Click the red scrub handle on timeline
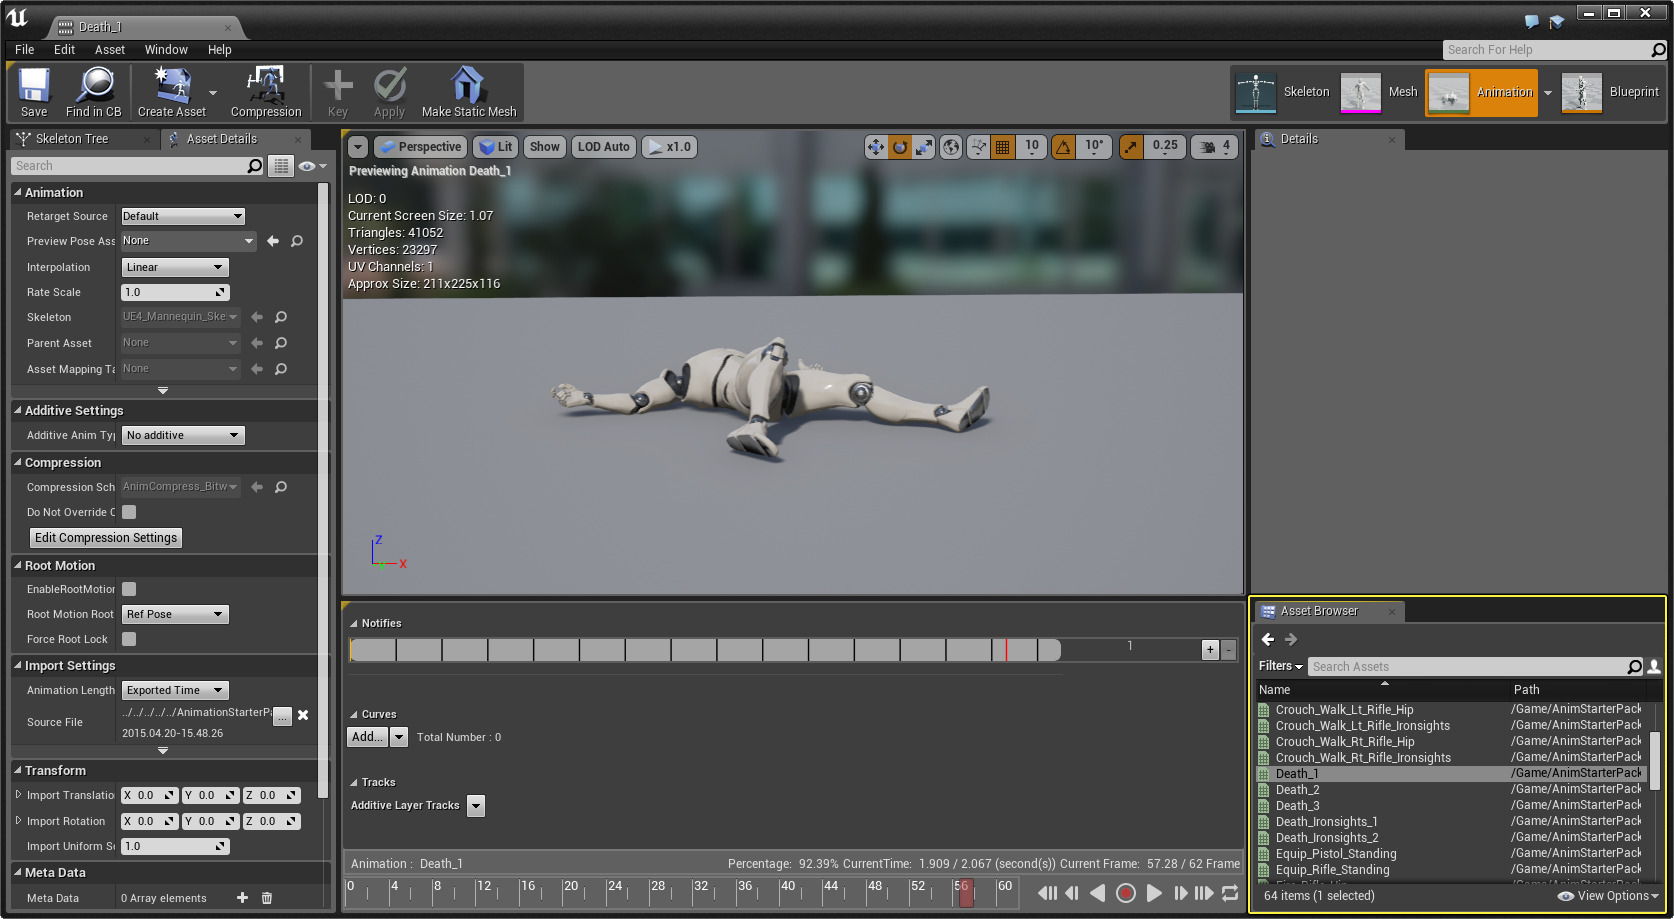This screenshot has height=919, width=1674. [x=965, y=892]
